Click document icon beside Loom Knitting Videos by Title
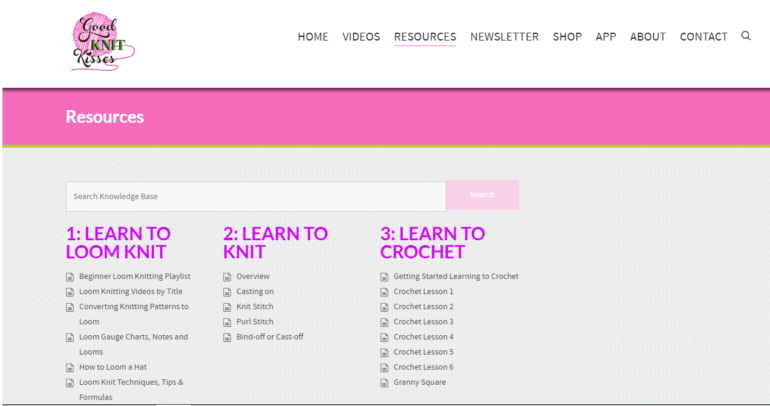 tap(70, 292)
